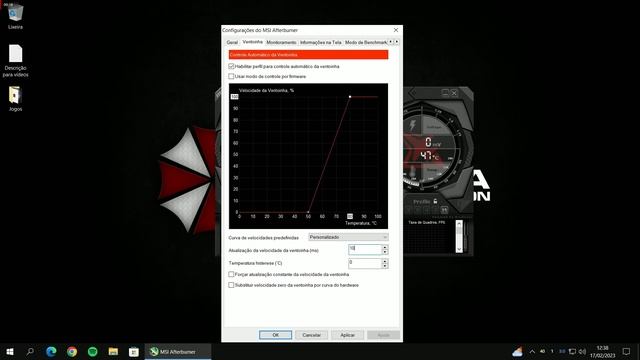Screen dimensions: 640x360
Task: Open the 'Descrição para vídeos' desktop file
Action: click(16, 60)
